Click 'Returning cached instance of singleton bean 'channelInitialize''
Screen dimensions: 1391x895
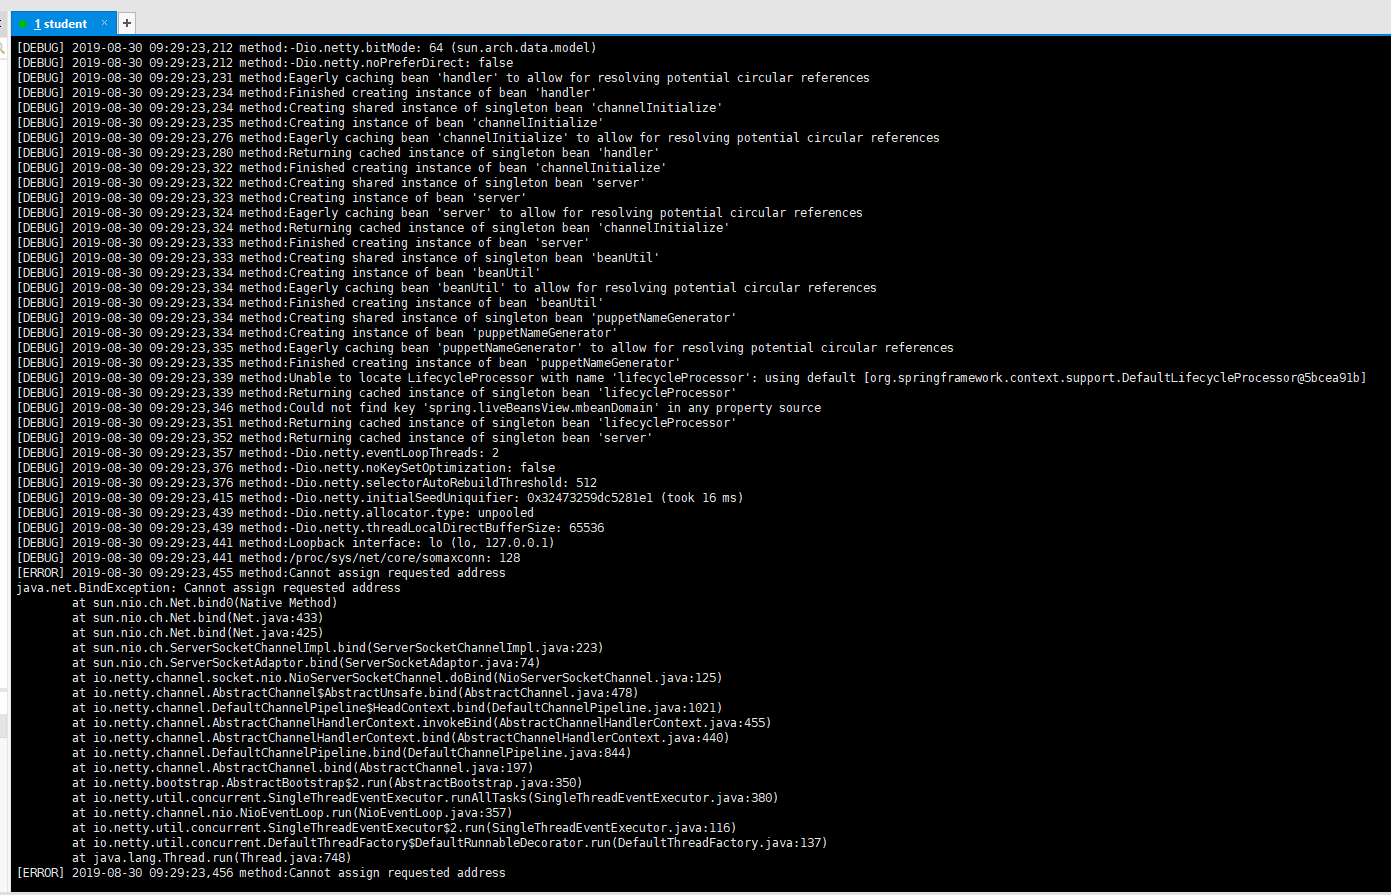[x=373, y=228]
